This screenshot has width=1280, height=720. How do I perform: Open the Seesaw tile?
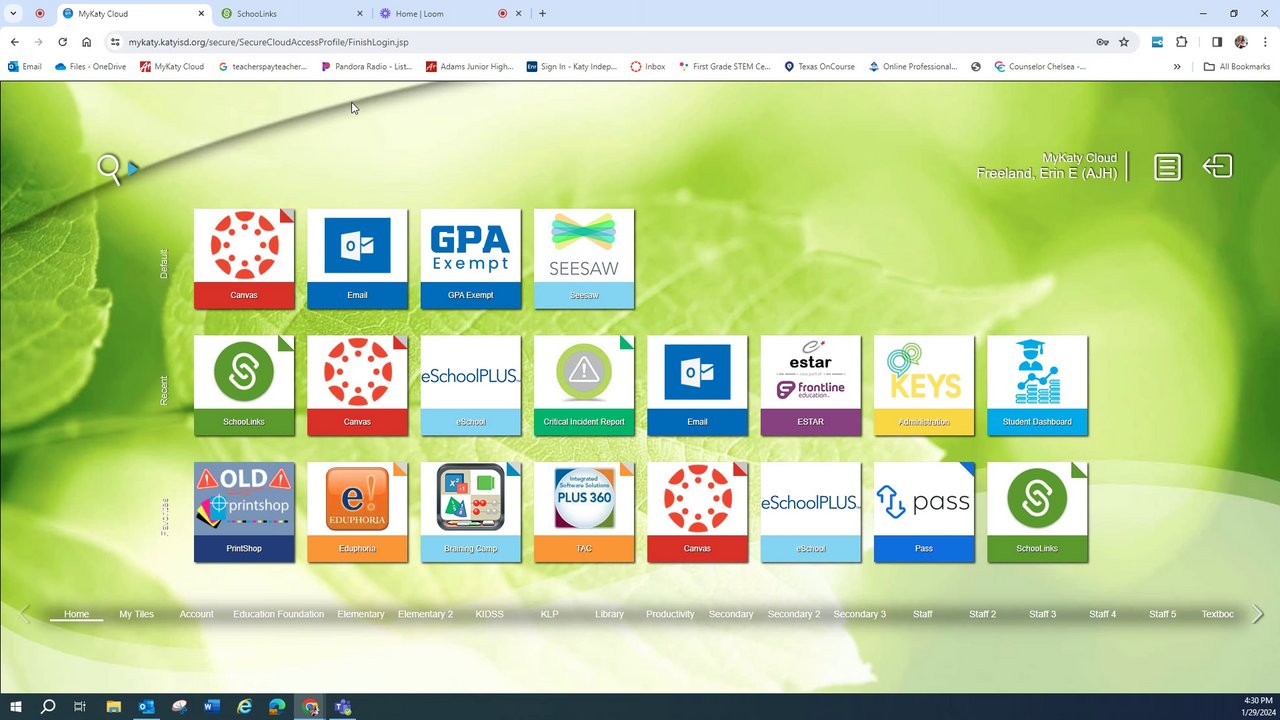tap(584, 258)
